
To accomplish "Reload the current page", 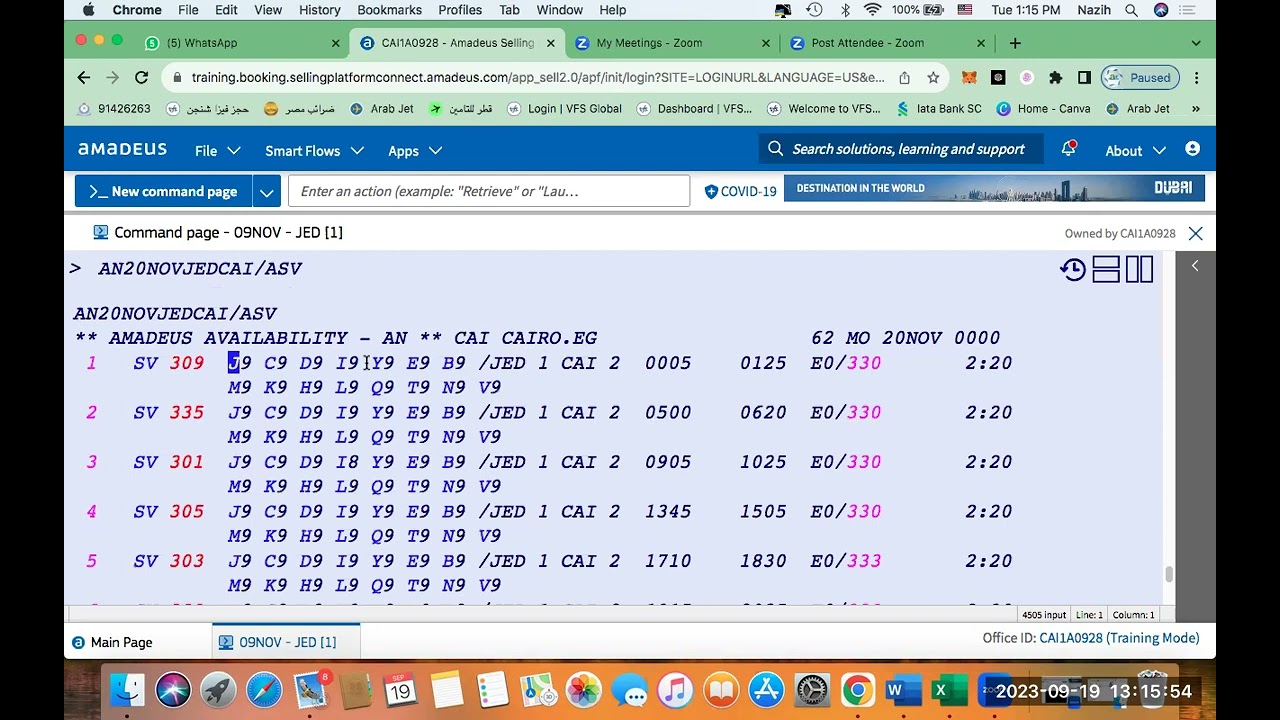I will (142, 77).
